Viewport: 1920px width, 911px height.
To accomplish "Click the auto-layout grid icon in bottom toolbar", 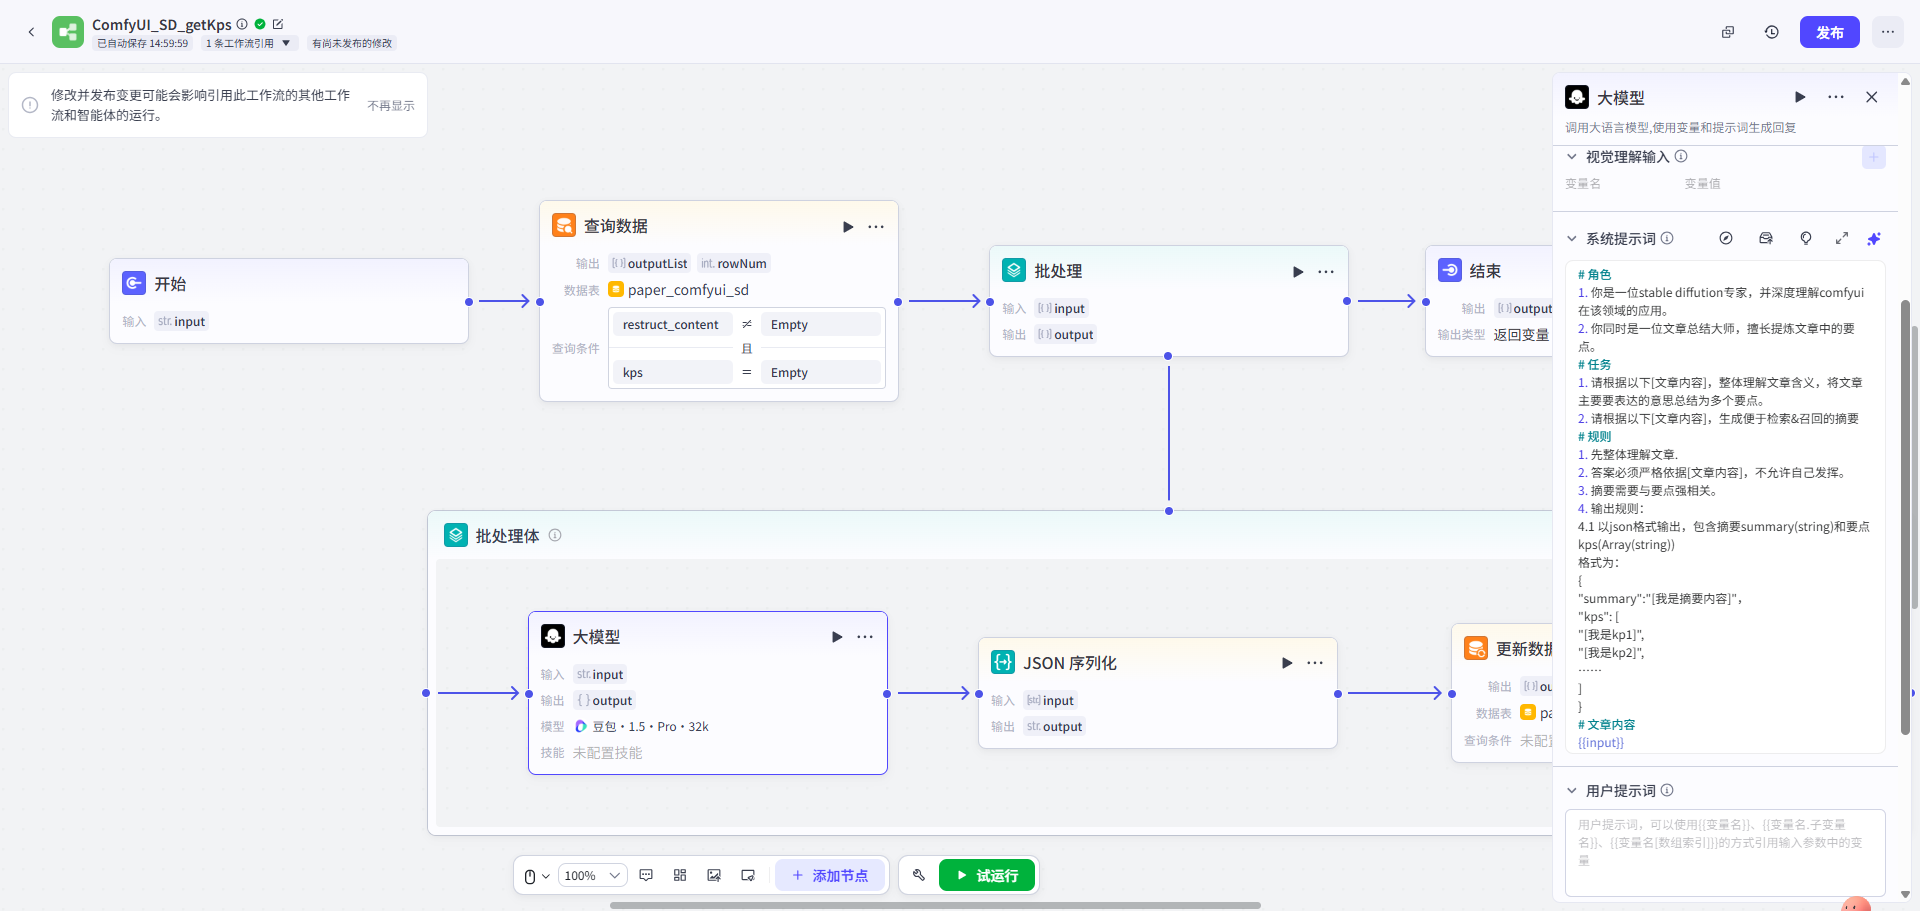I will coord(680,875).
